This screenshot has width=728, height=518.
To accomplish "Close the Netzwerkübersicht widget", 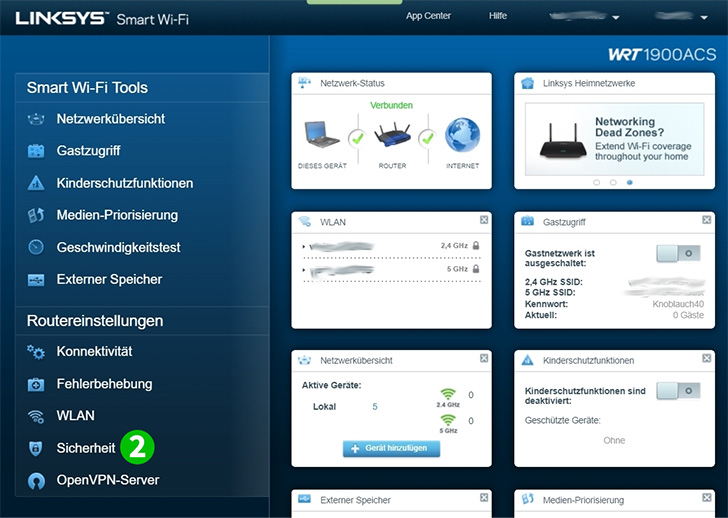I will click(484, 358).
